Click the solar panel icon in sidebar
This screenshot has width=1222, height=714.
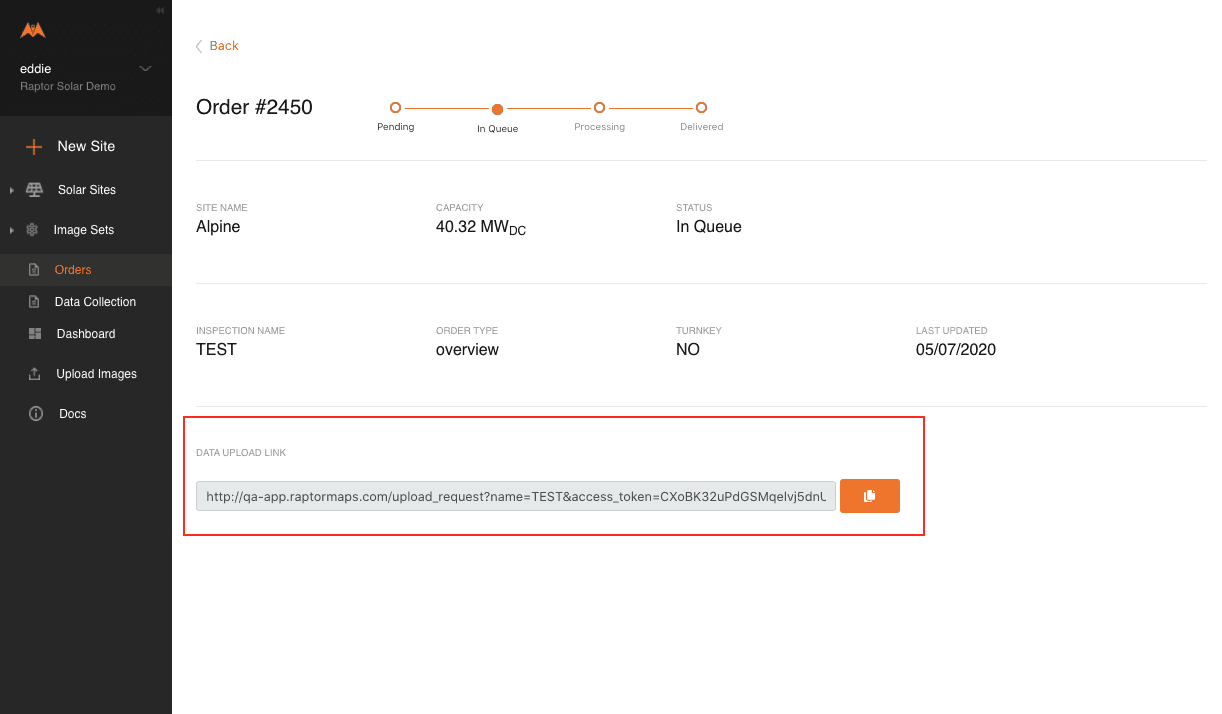(x=34, y=190)
